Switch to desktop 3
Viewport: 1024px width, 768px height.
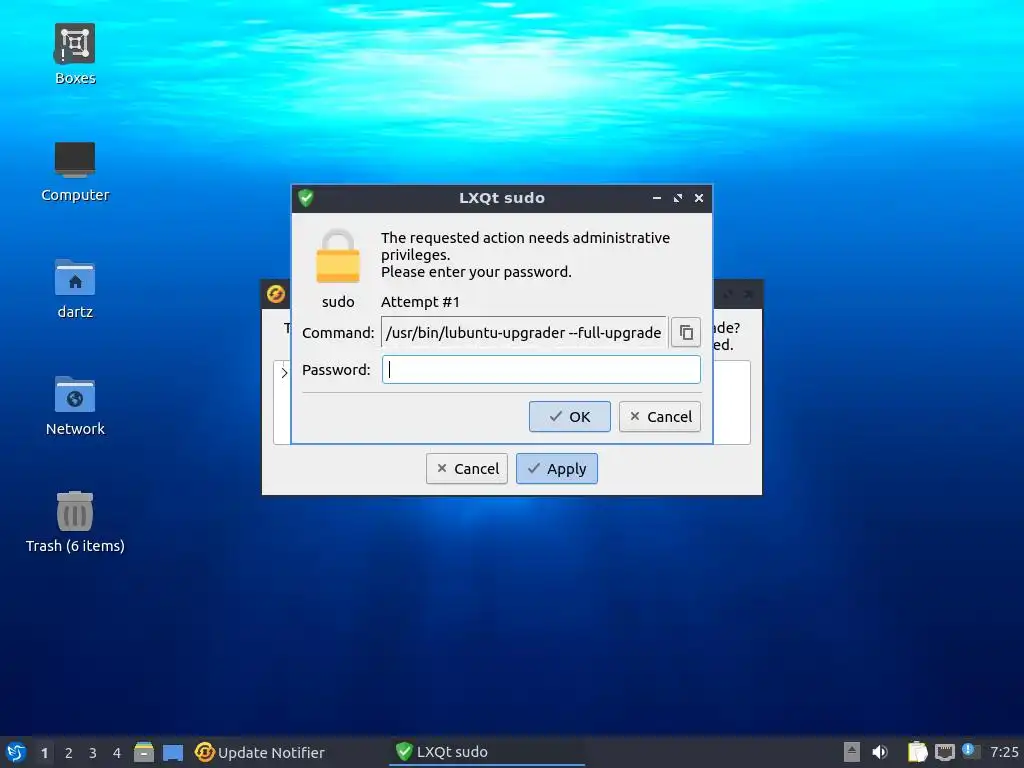tap(93, 753)
